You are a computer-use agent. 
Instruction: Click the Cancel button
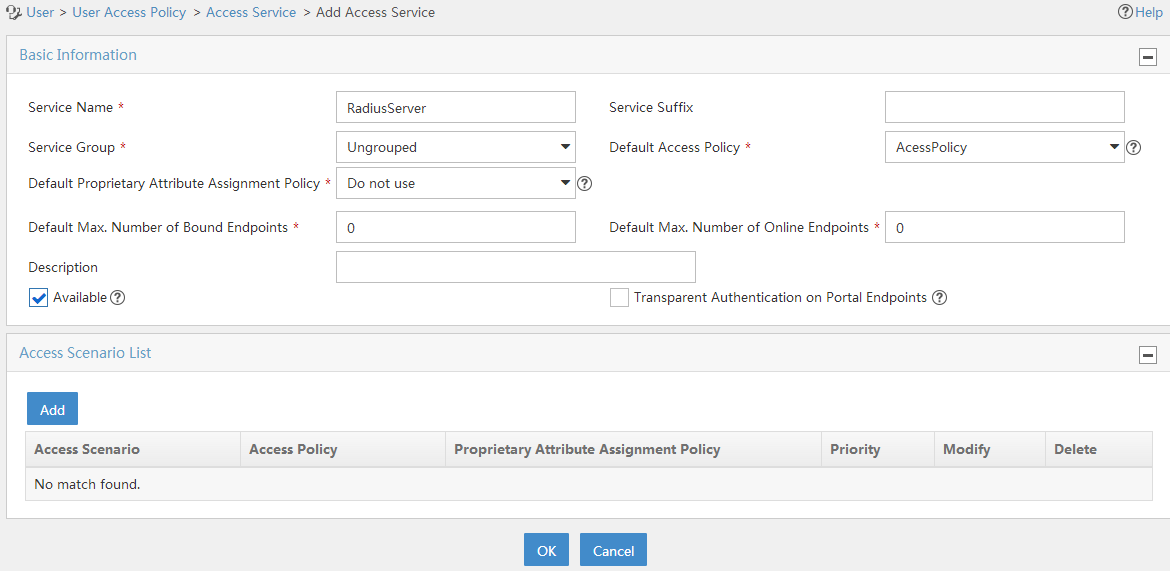[613, 550]
